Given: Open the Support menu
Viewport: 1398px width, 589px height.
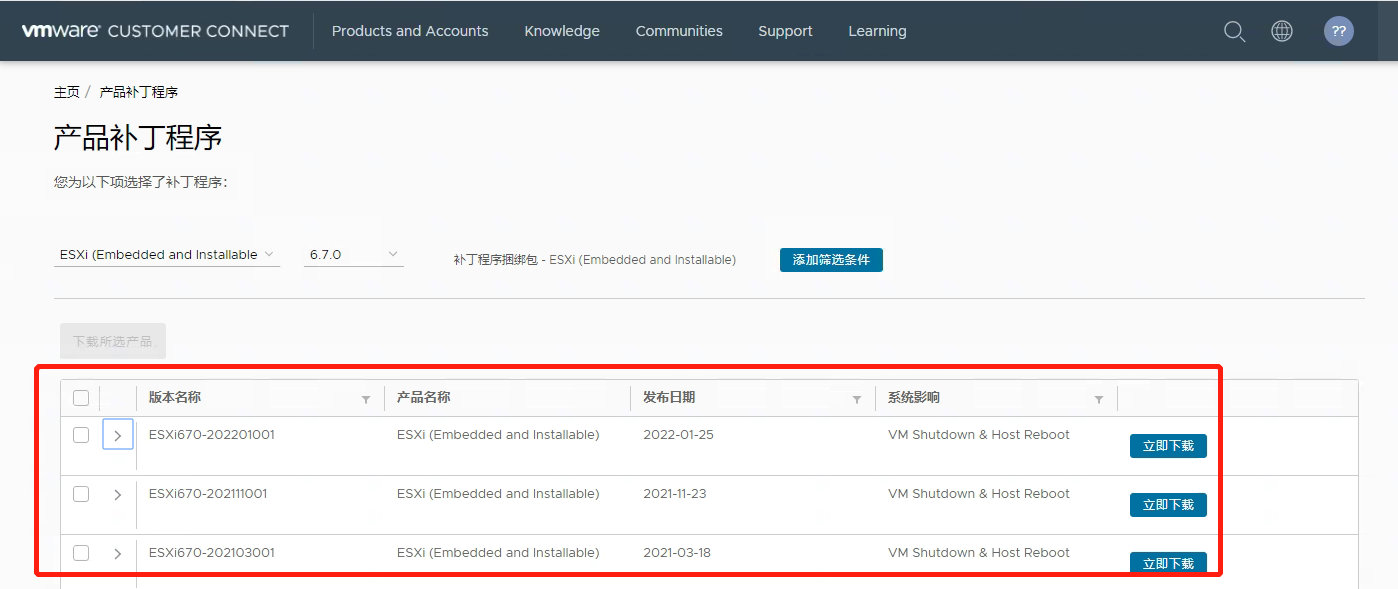Looking at the screenshot, I should 785,31.
